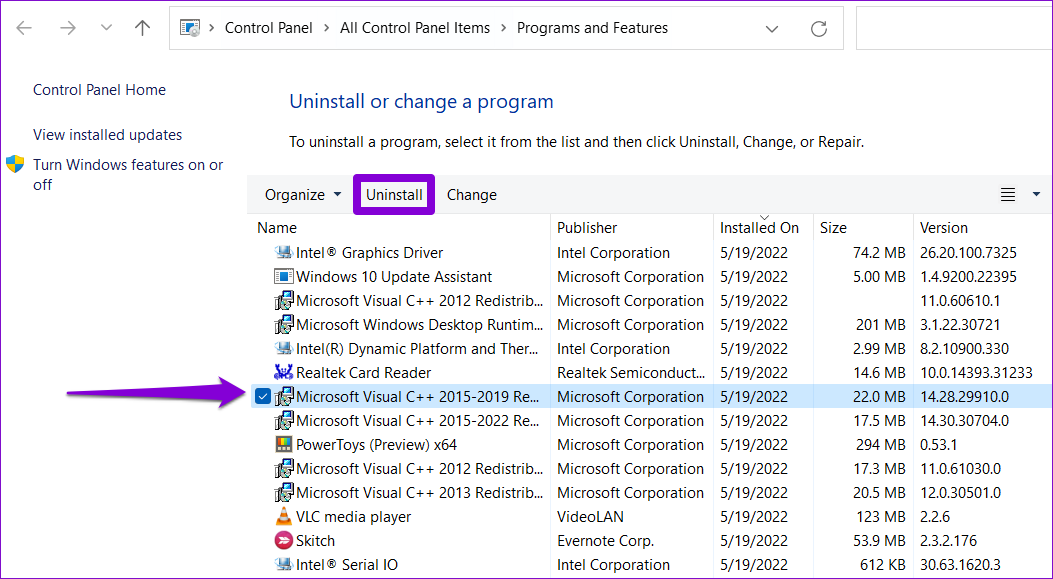
Task: Refresh the Programs and Features list
Action: tap(819, 28)
